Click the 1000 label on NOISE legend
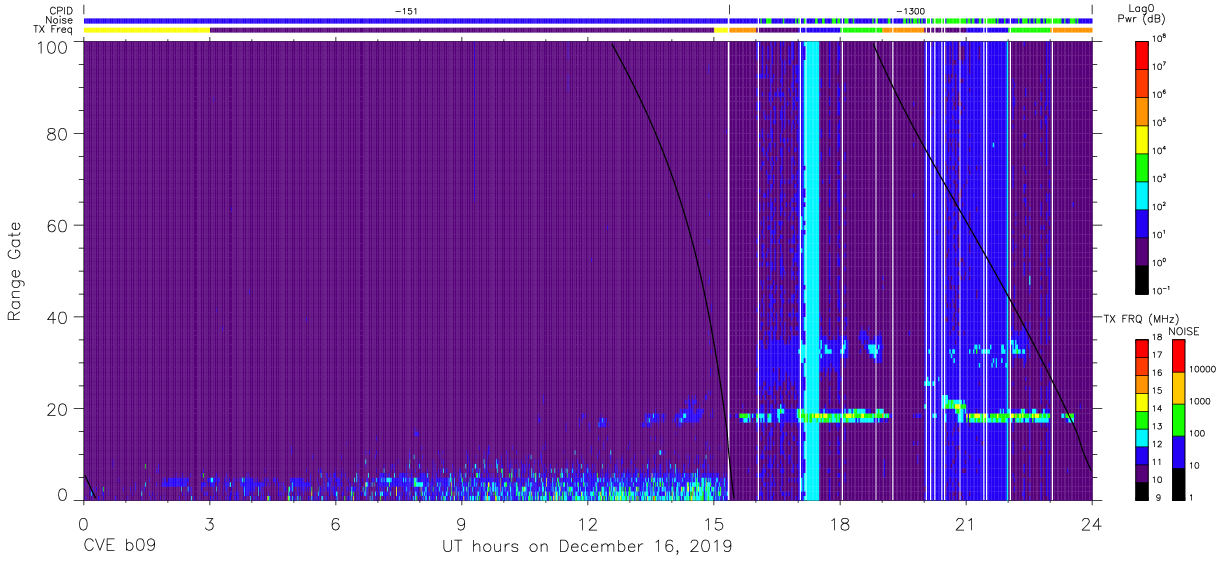Image resolution: width=1228 pixels, height=567 pixels. click(1201, 402)
